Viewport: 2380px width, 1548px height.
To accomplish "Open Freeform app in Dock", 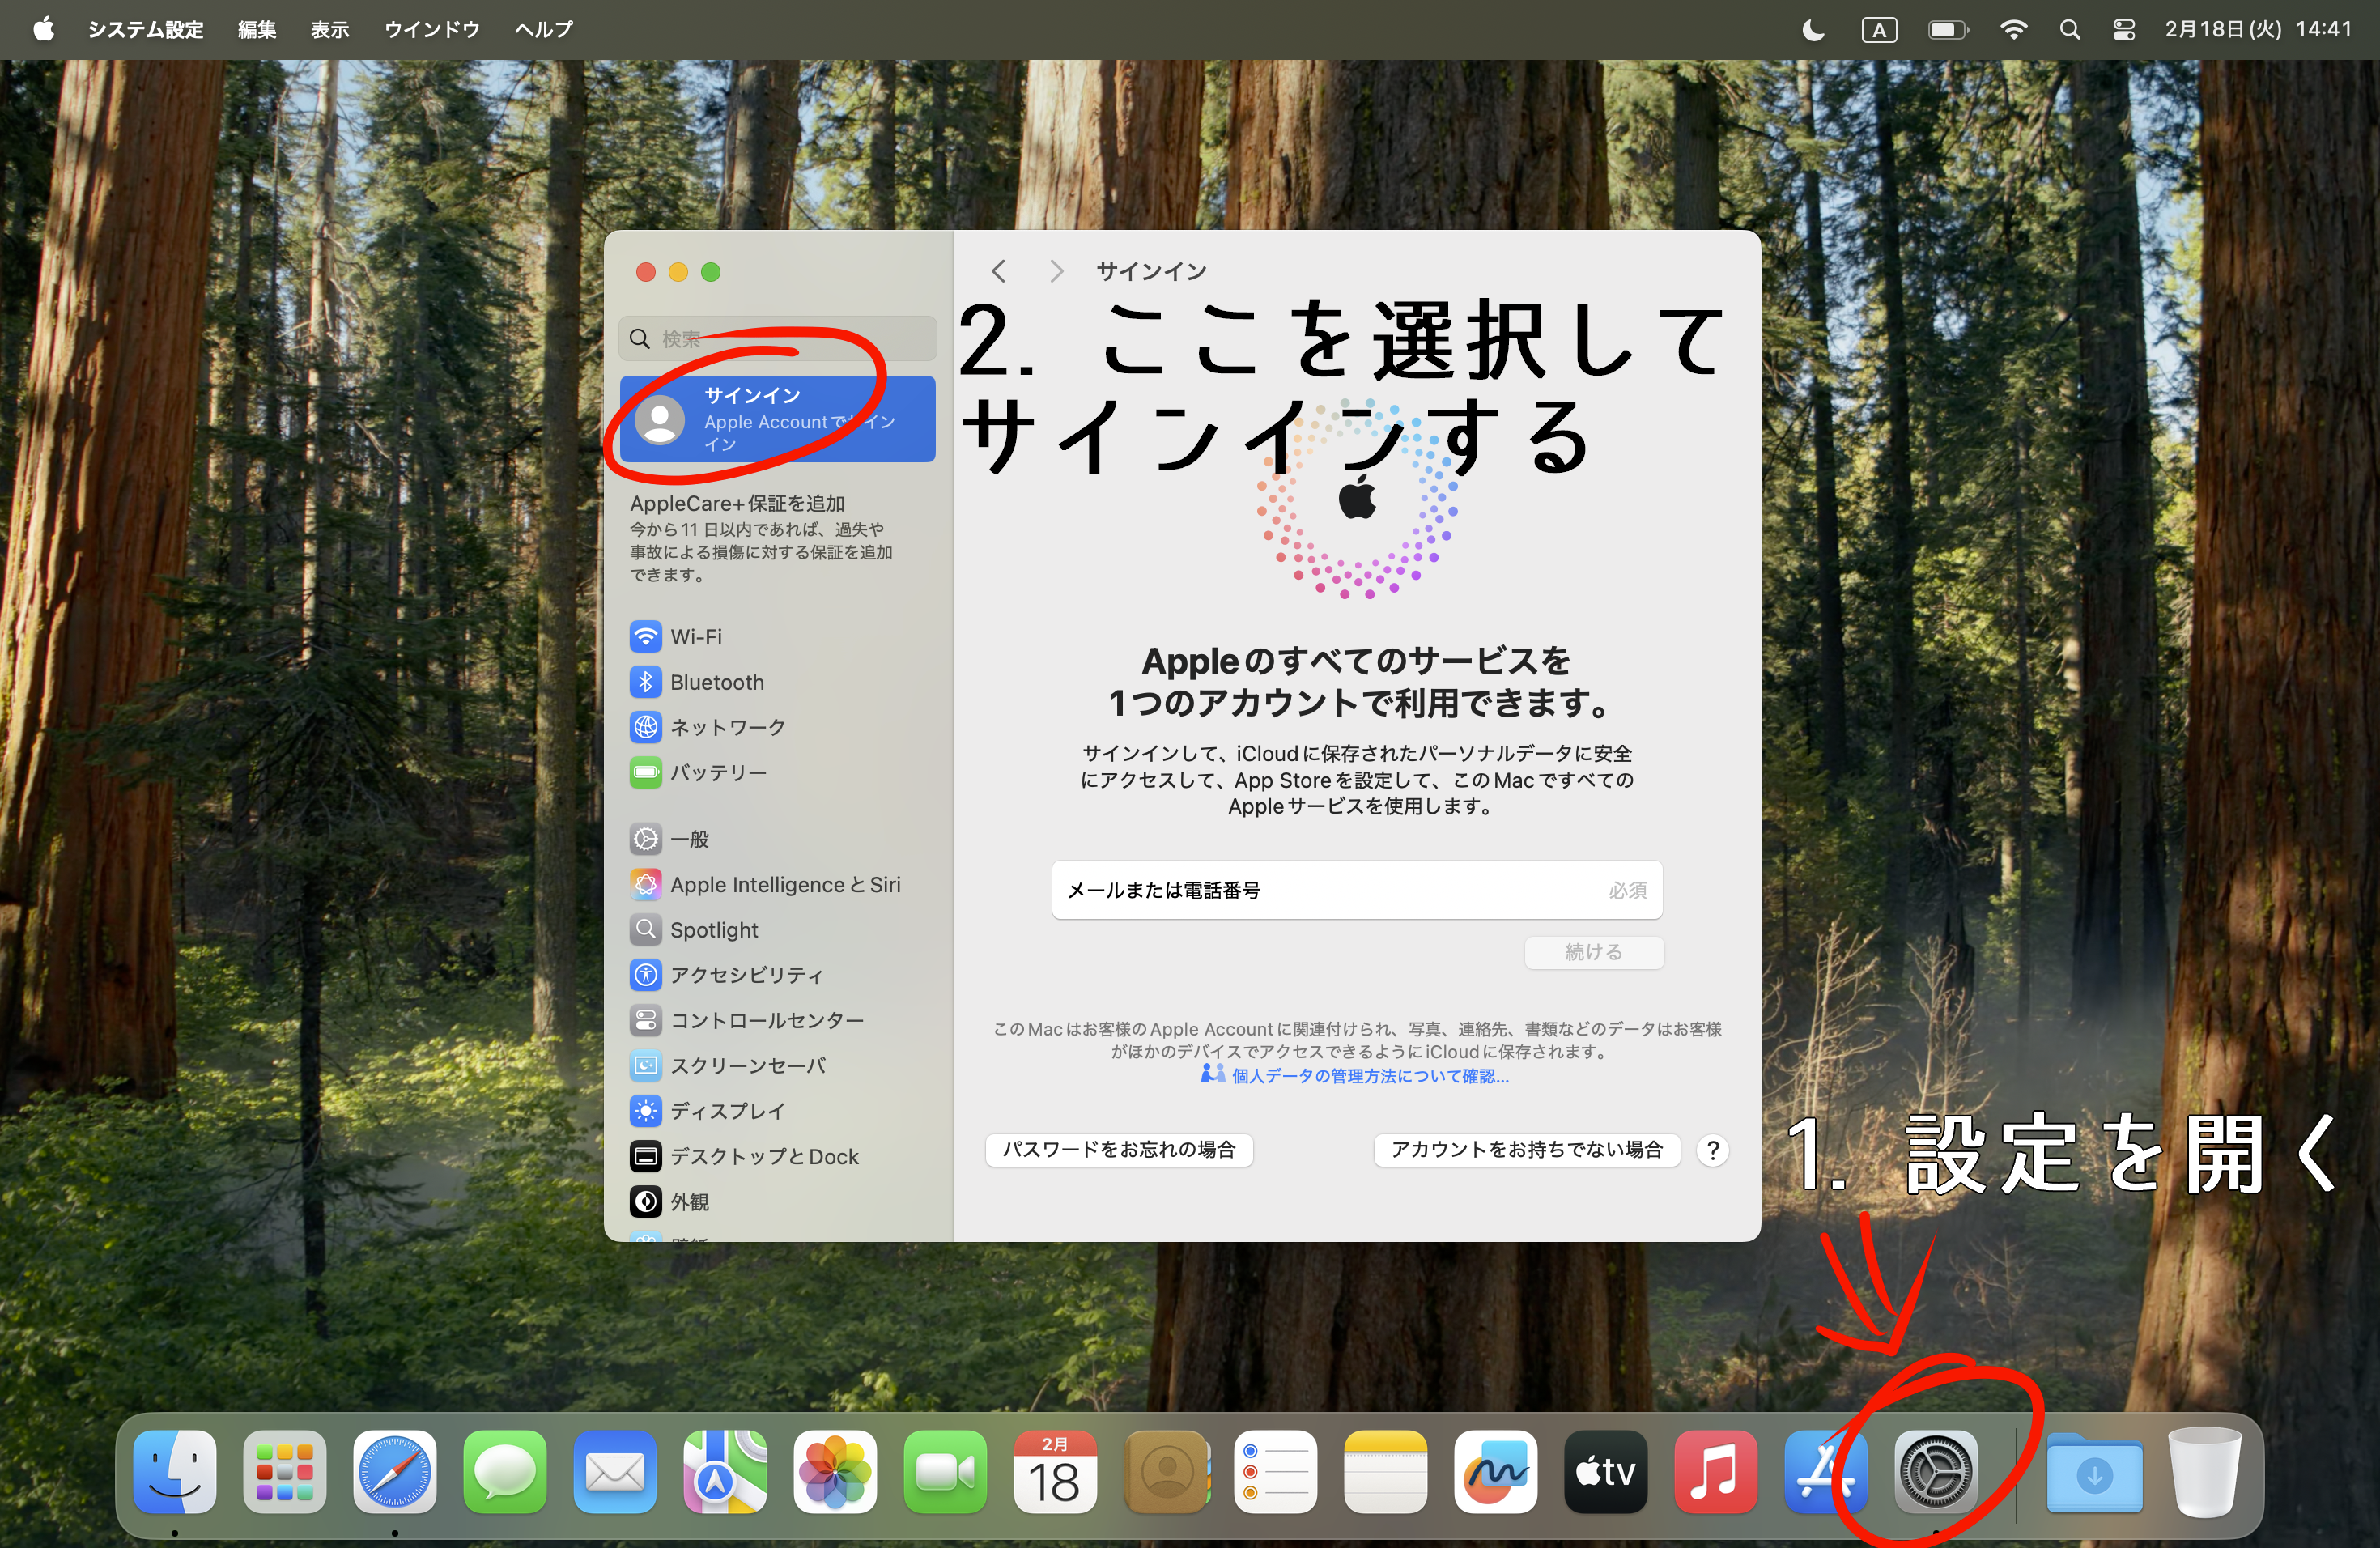I will pyautogui.click(x=1495, y=1472).
